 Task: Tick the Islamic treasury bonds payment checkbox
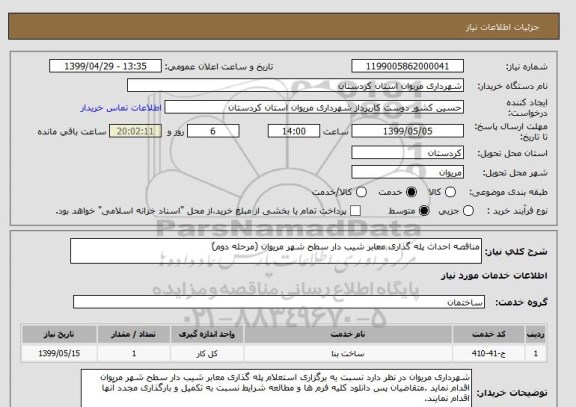point(355,211)
